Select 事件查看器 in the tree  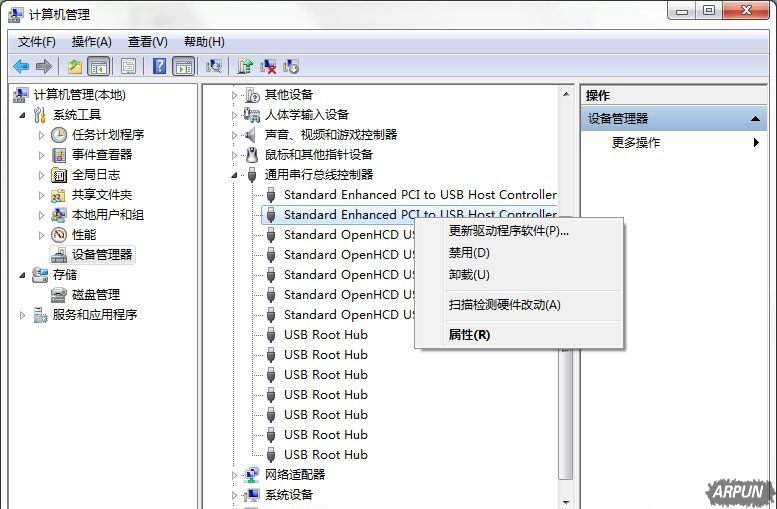pyautogui.click(x=102, y=155)
